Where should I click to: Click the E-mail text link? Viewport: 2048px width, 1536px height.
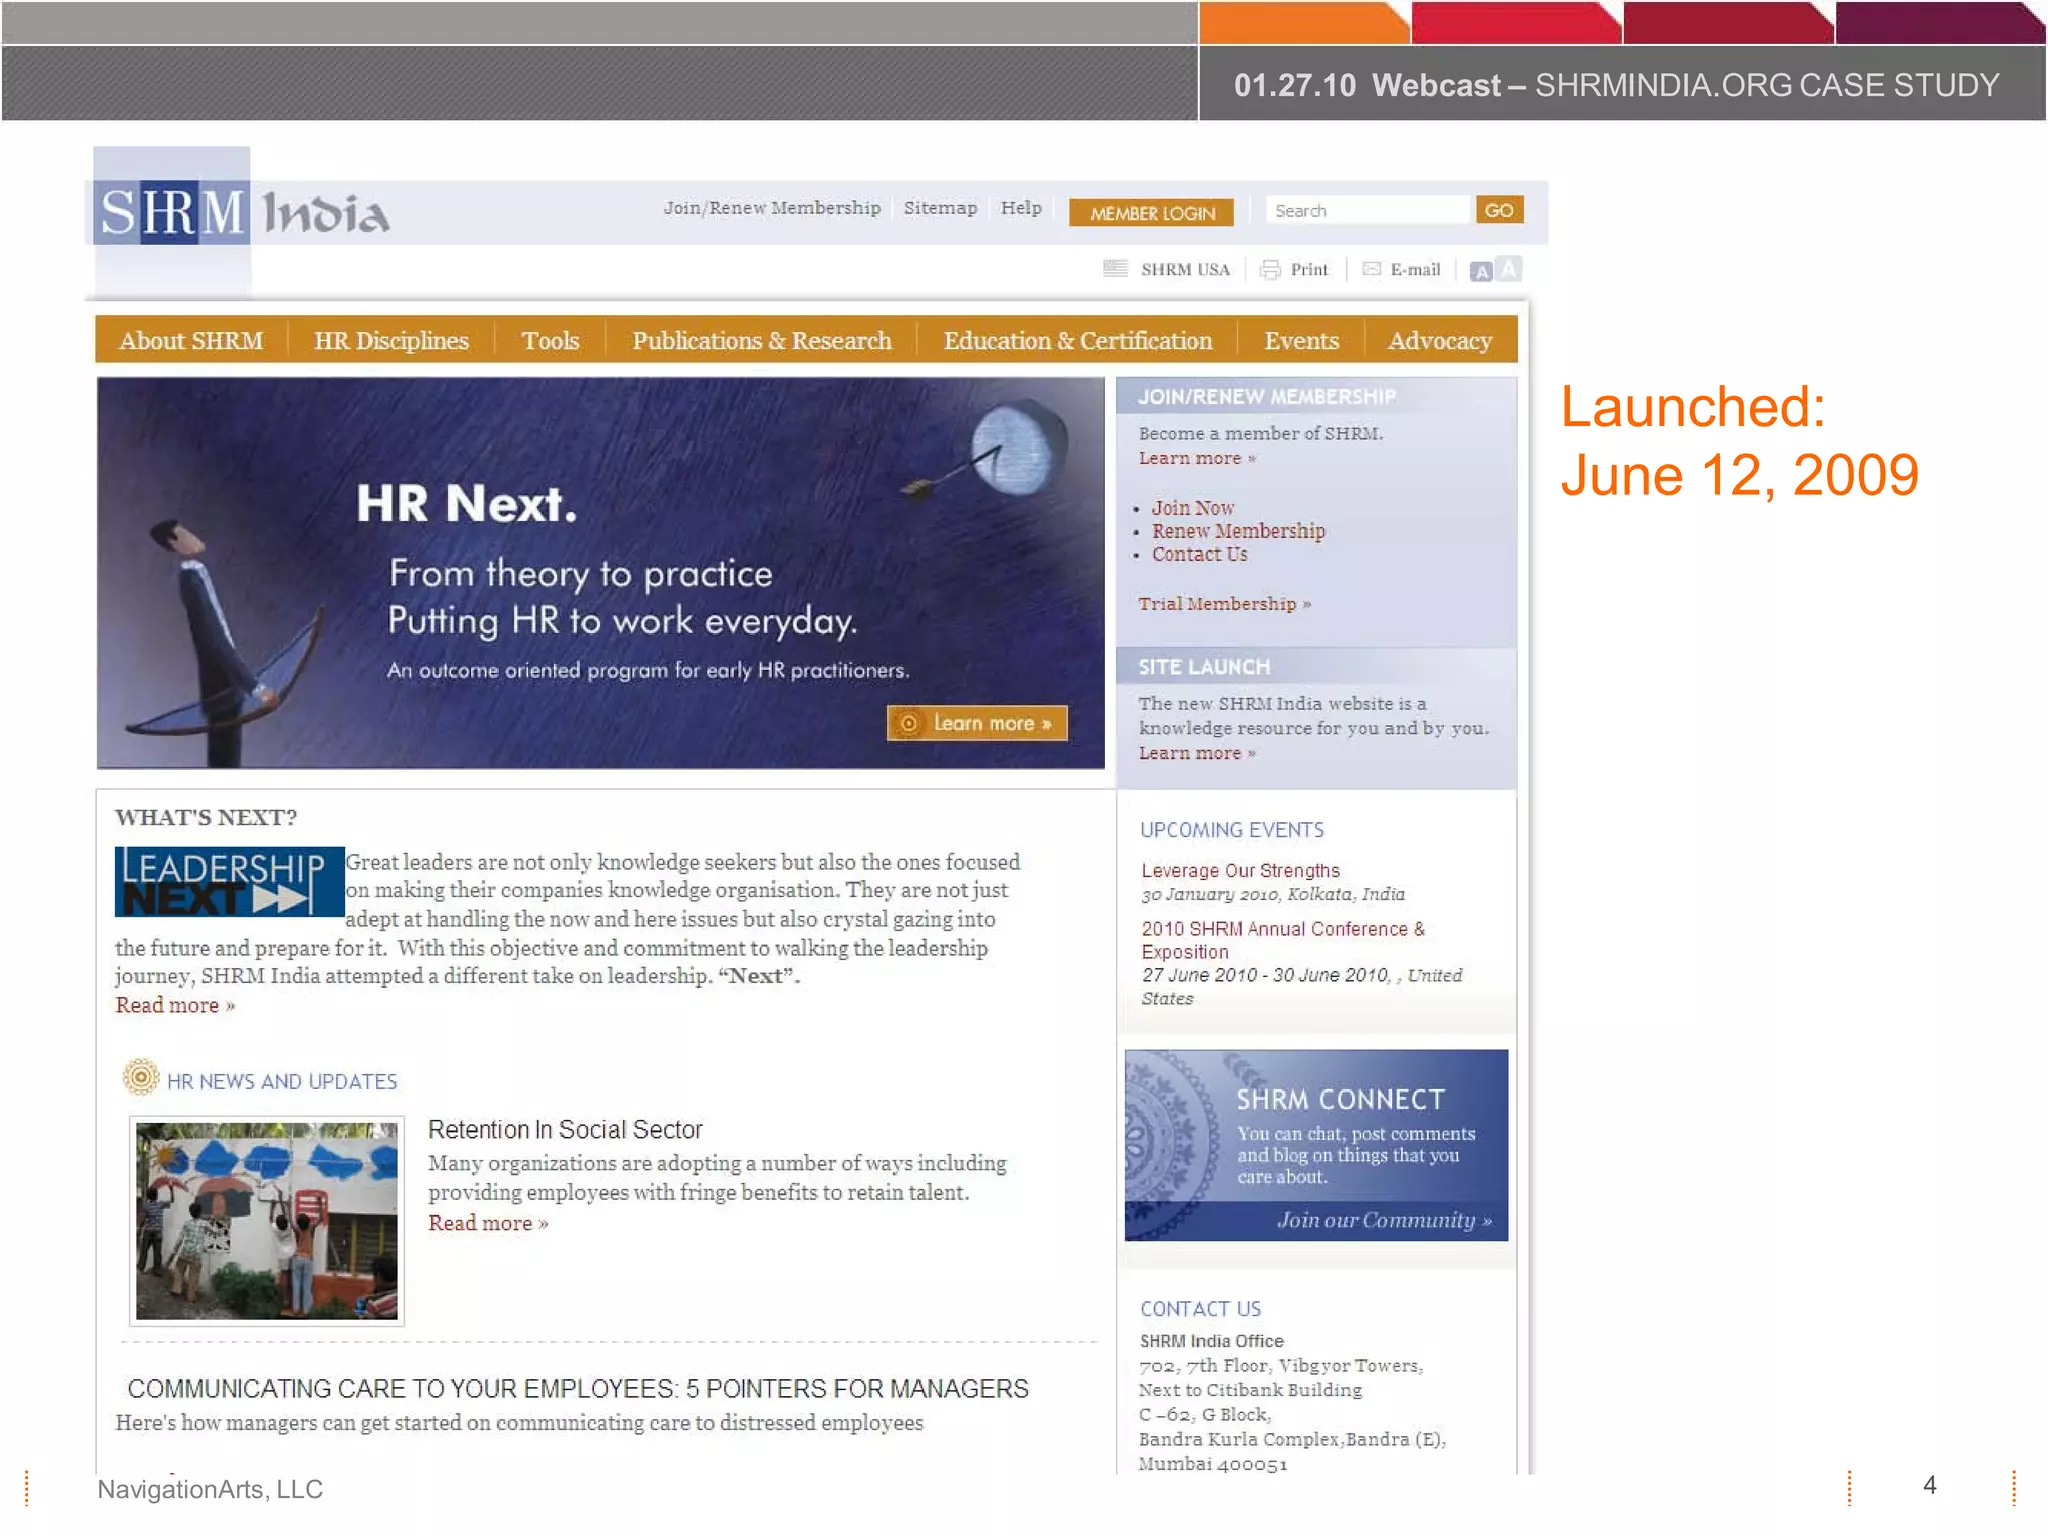click(x=1415, y=269)
